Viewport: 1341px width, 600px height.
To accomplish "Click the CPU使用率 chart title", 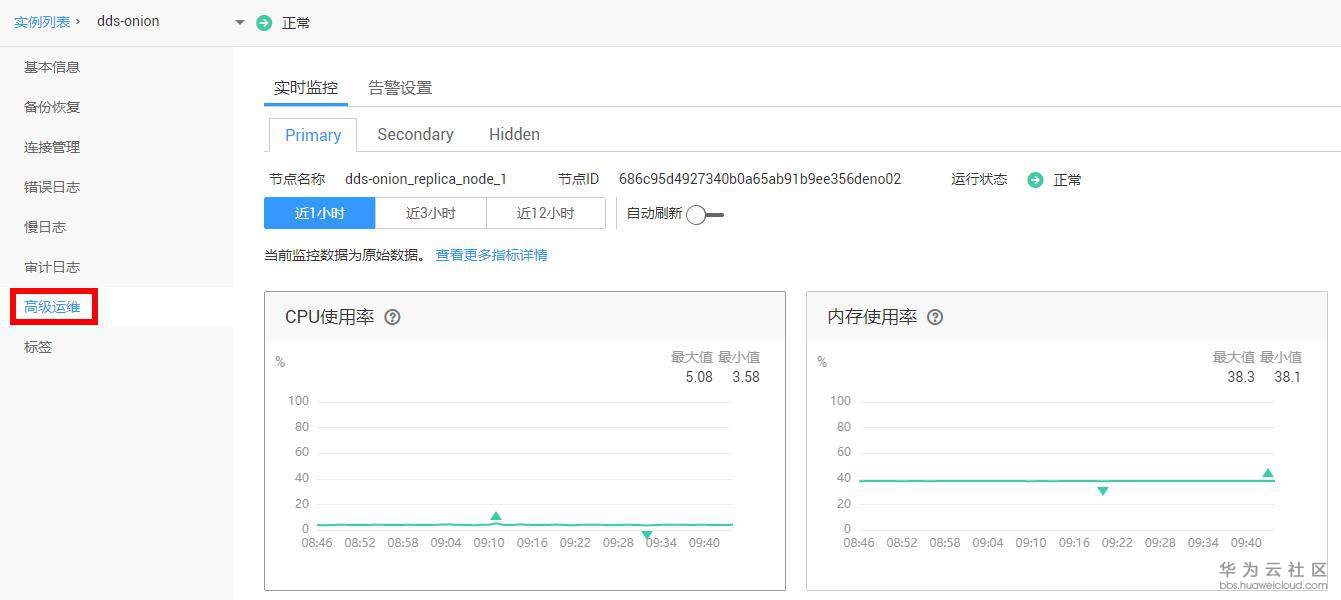I will pyautogui.click(x=330, y=317).
